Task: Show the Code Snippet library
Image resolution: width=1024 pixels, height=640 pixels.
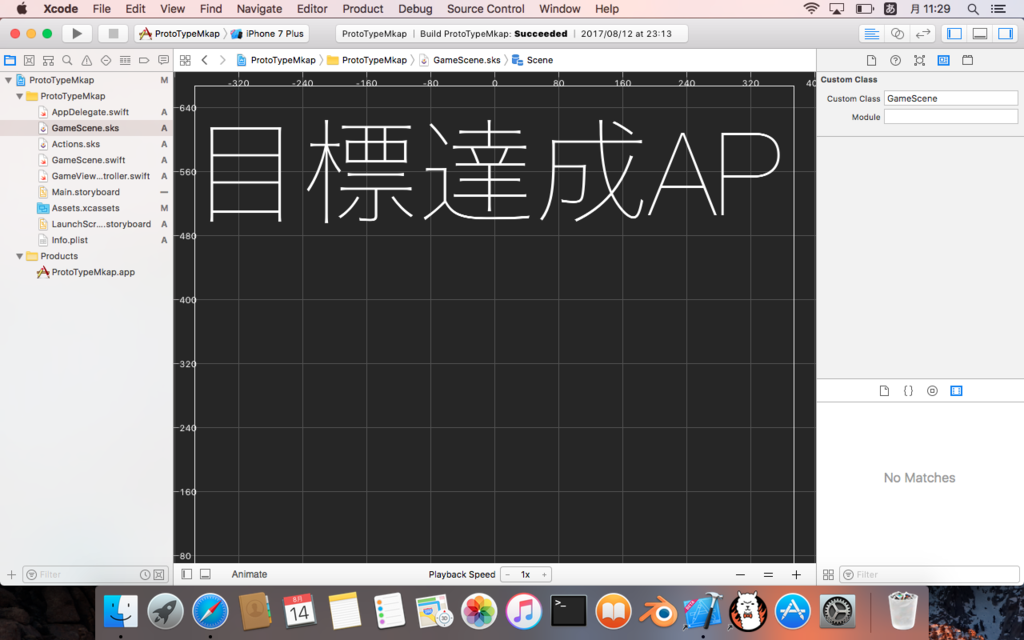Action: (908, 391)
